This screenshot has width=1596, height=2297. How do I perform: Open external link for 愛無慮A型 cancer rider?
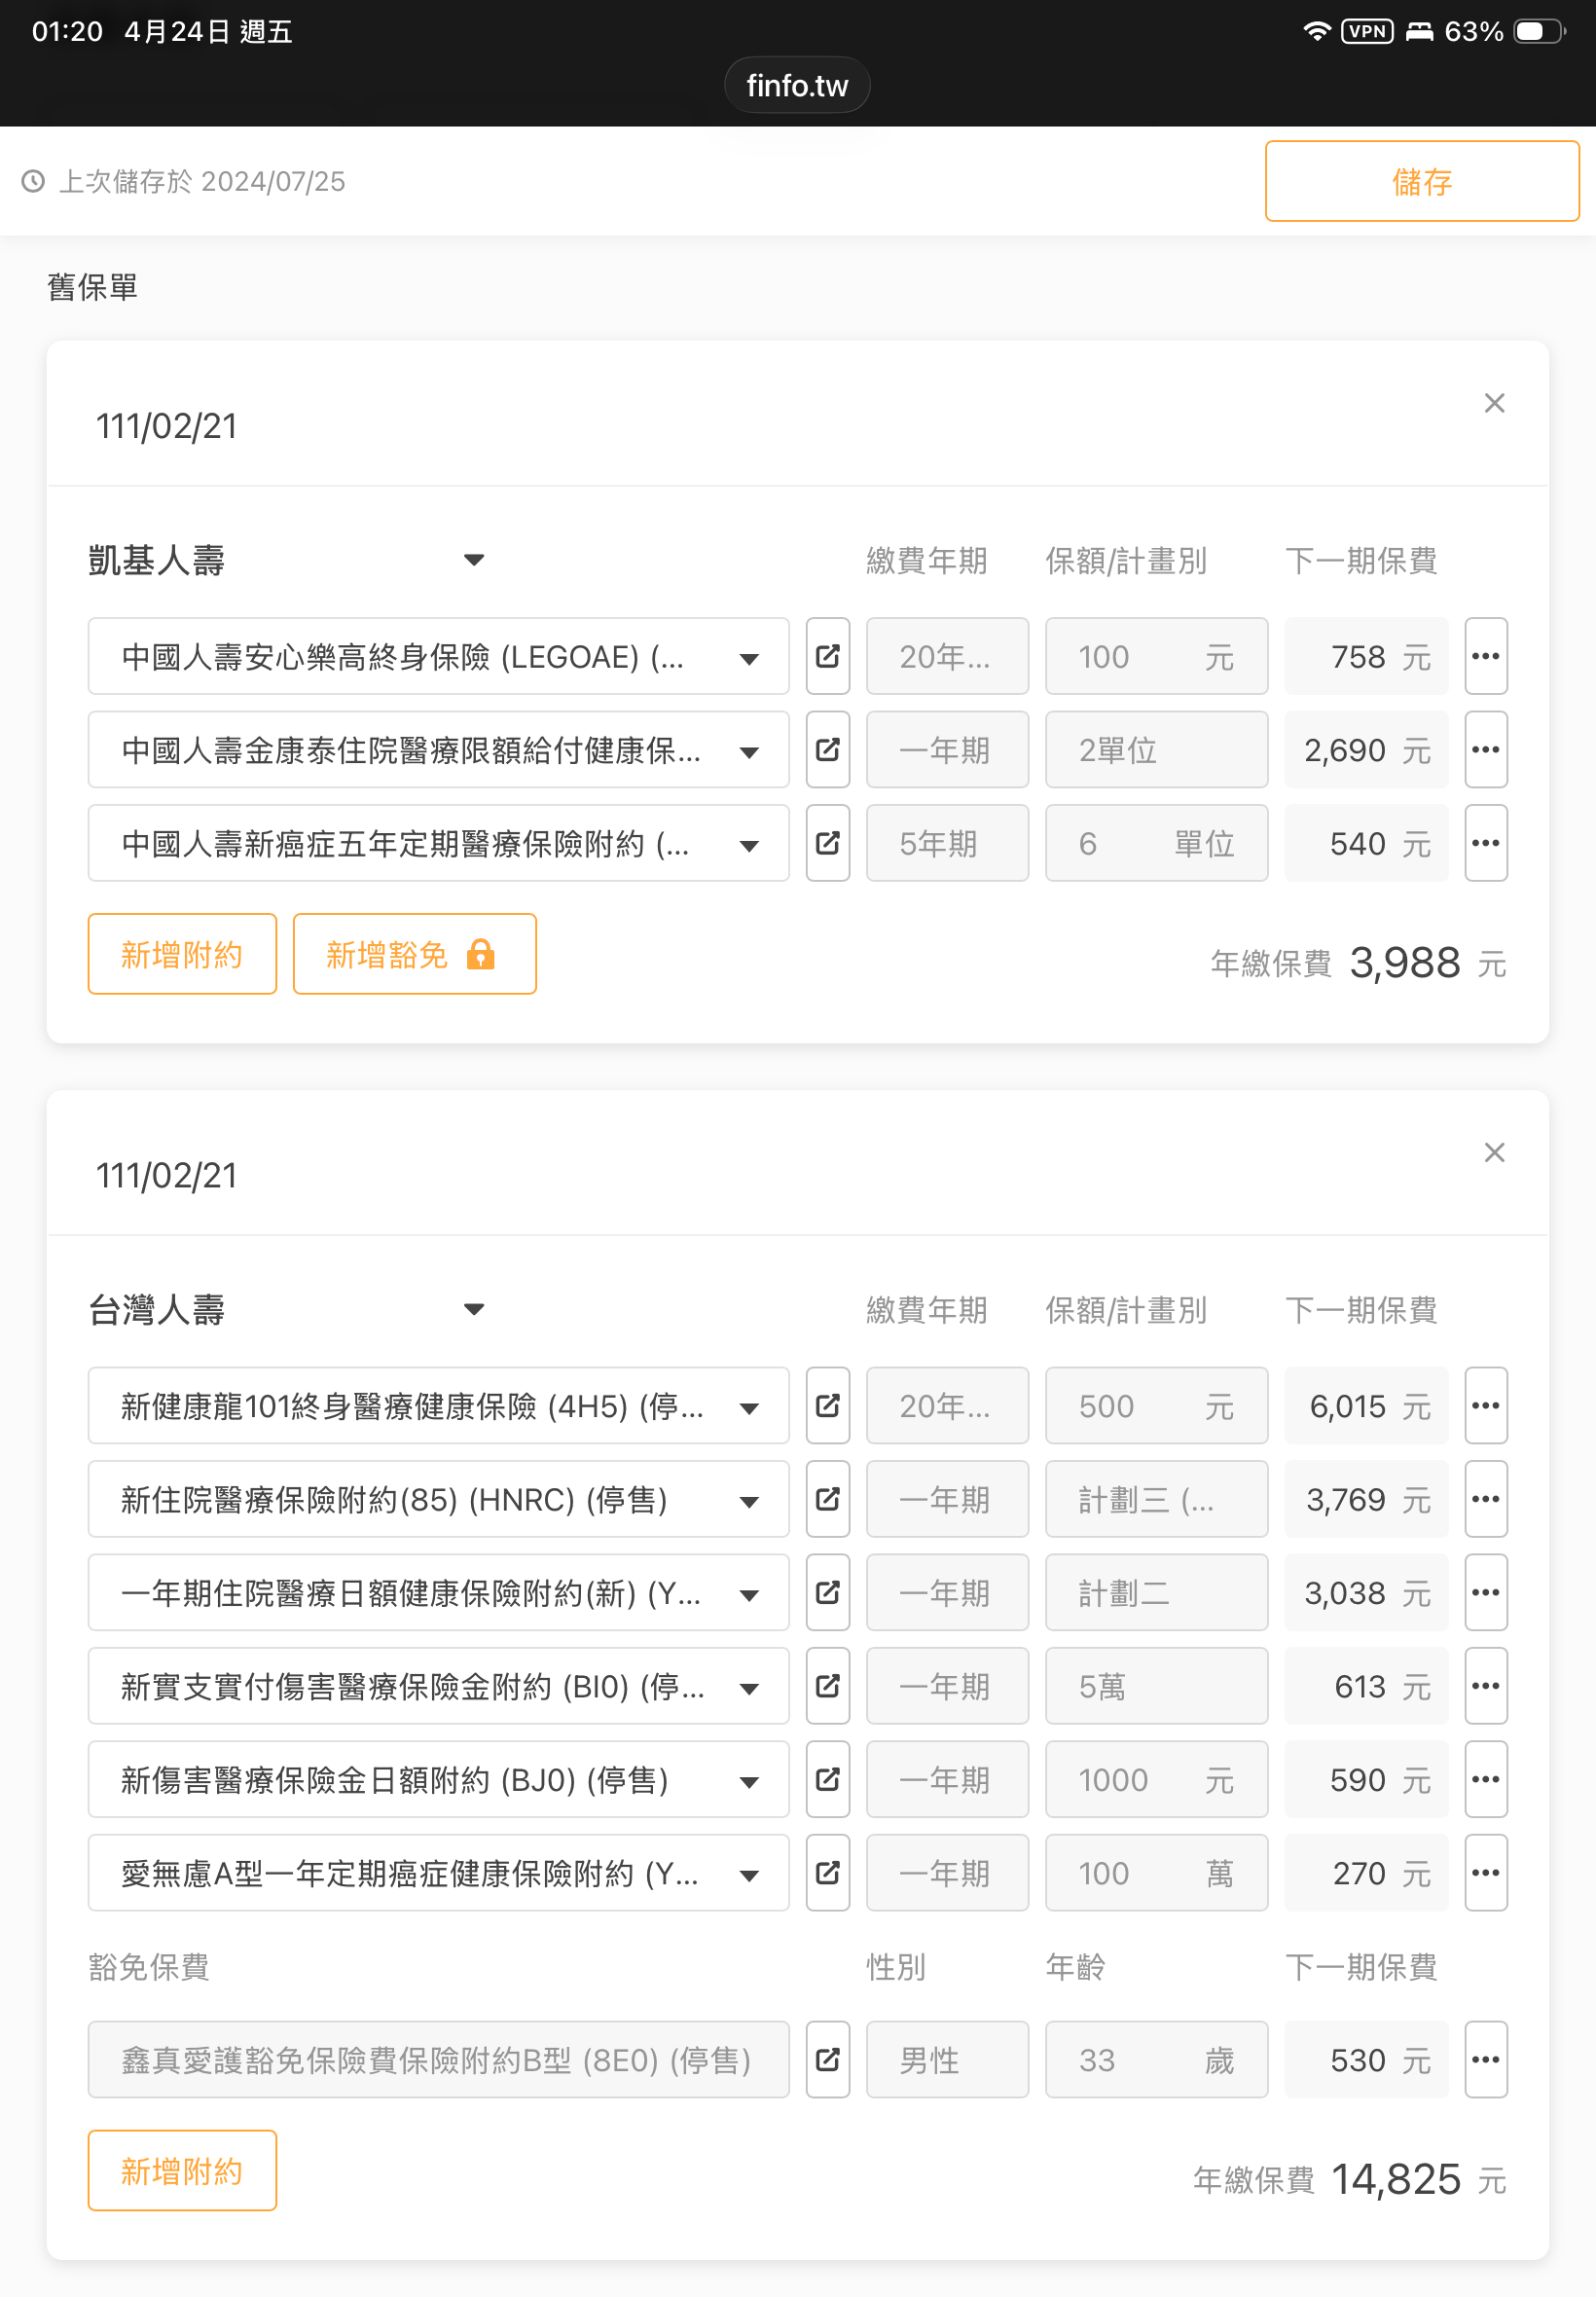coord(827,1872)
